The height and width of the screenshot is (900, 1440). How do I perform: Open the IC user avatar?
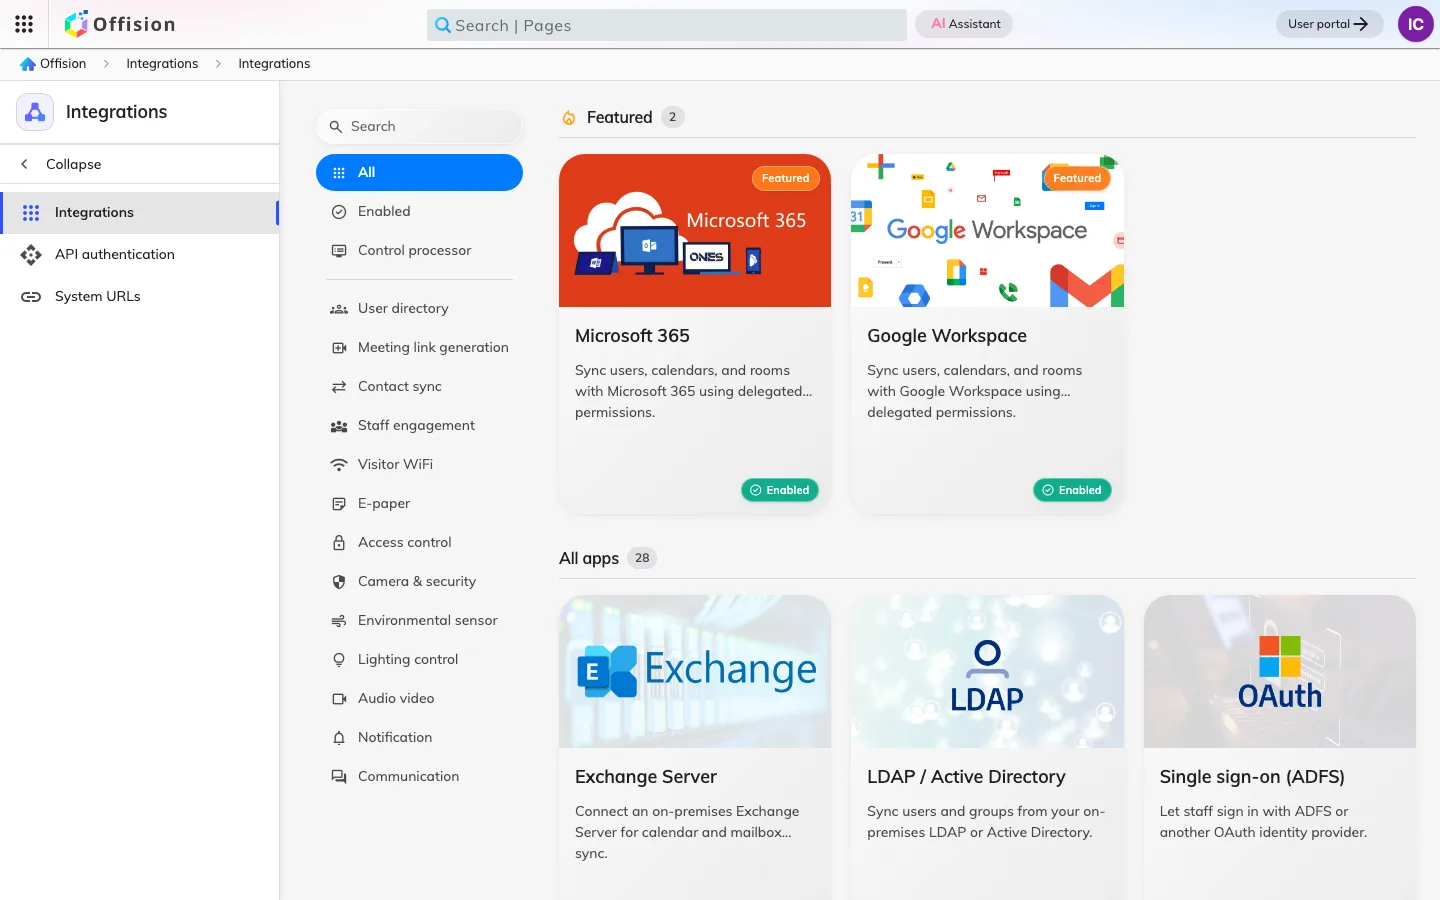tap(1415, 24)
